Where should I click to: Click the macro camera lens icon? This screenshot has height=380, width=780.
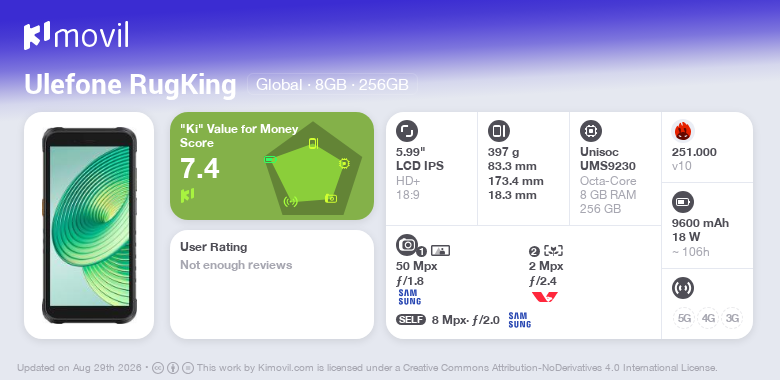(554, 251)
